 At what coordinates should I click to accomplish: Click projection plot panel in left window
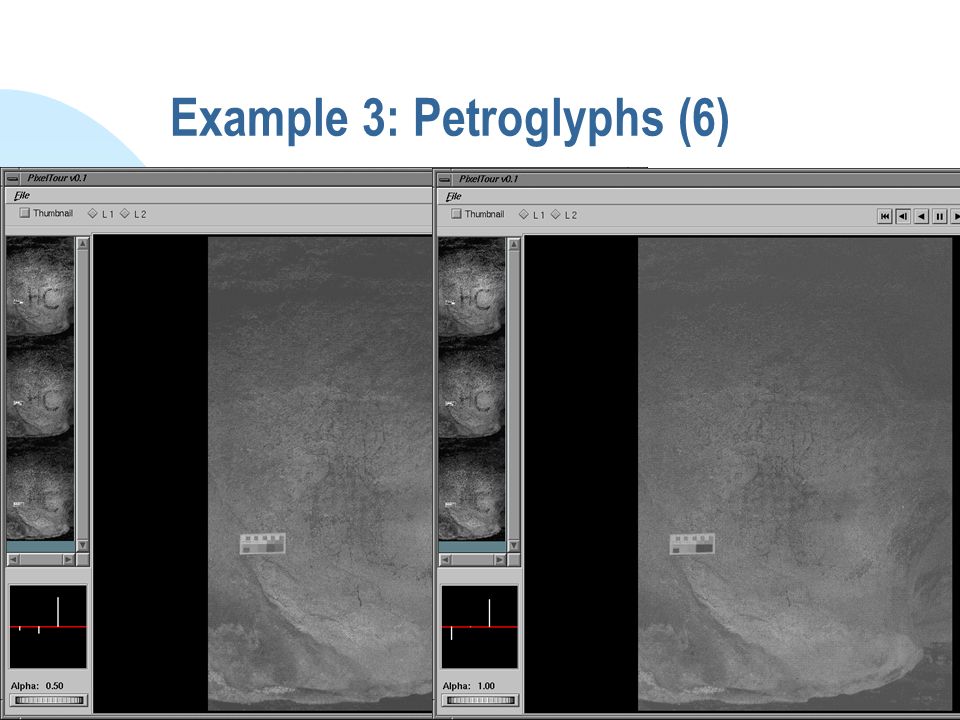tap(48, 627)
